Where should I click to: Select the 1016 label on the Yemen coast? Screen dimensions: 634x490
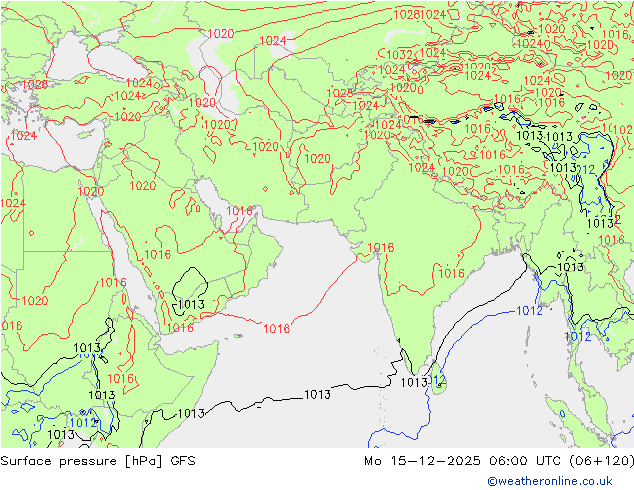pos(180,328)
